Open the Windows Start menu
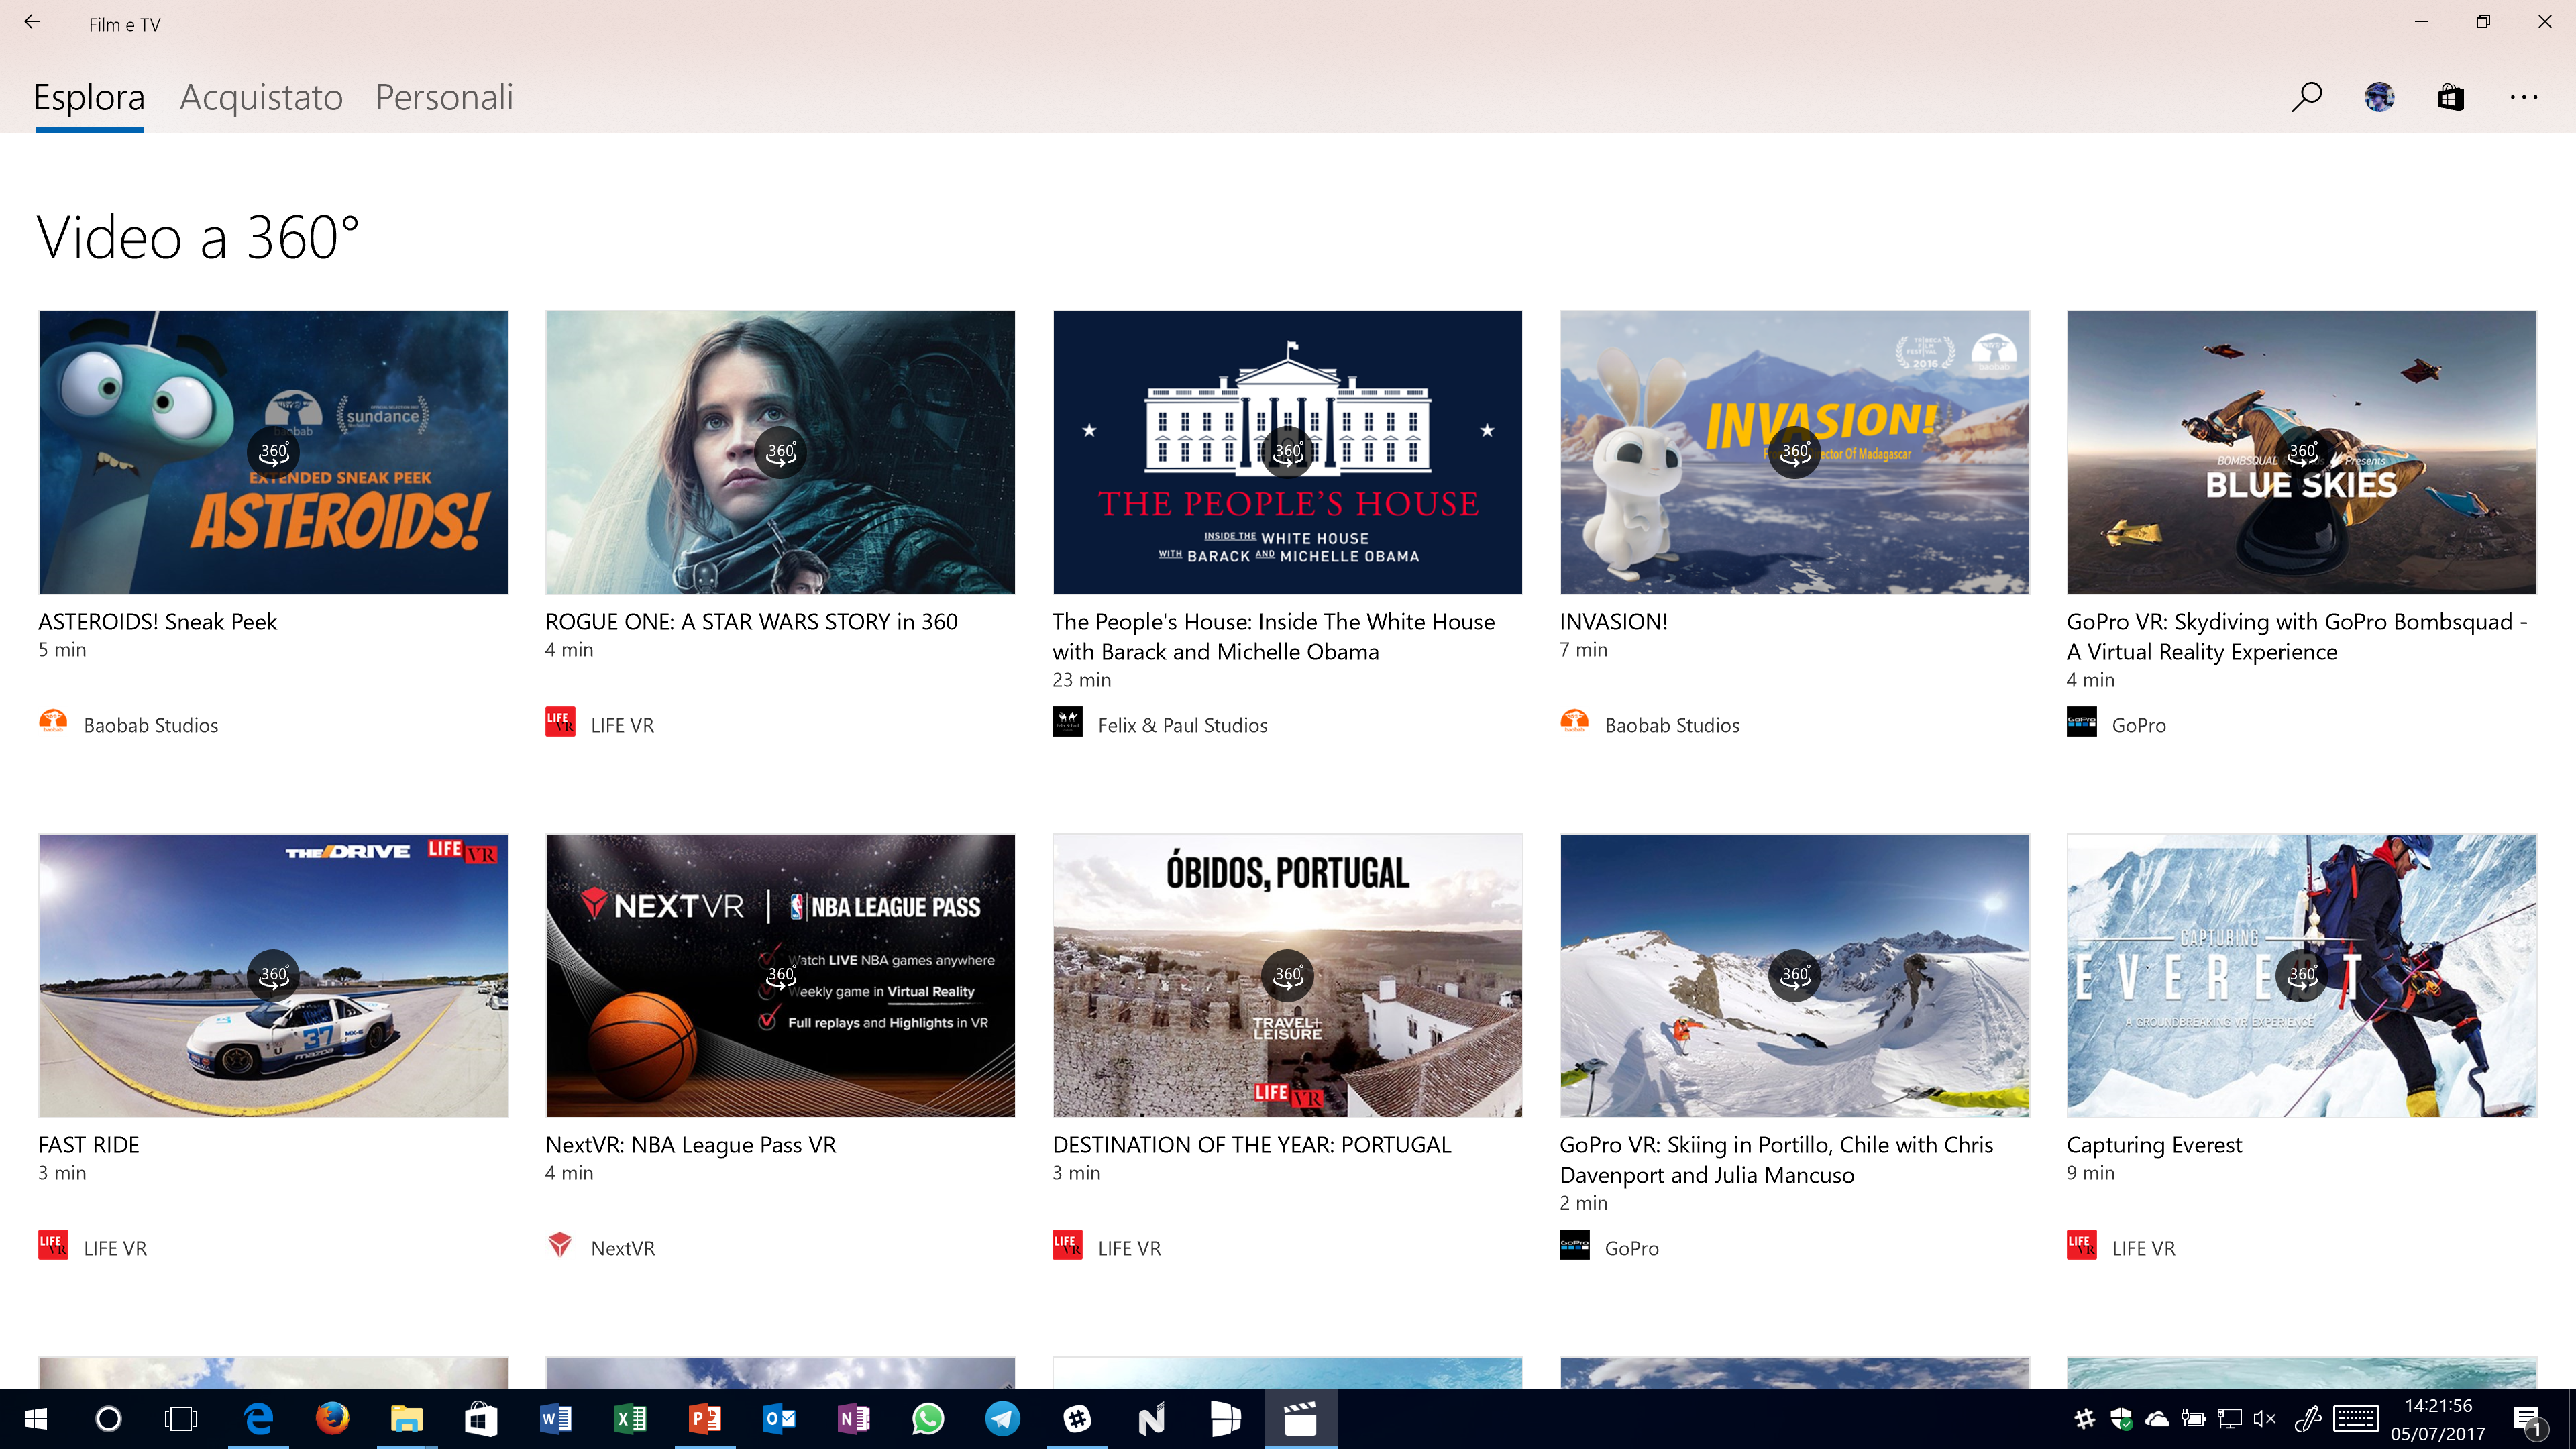 click(35, 1418)
